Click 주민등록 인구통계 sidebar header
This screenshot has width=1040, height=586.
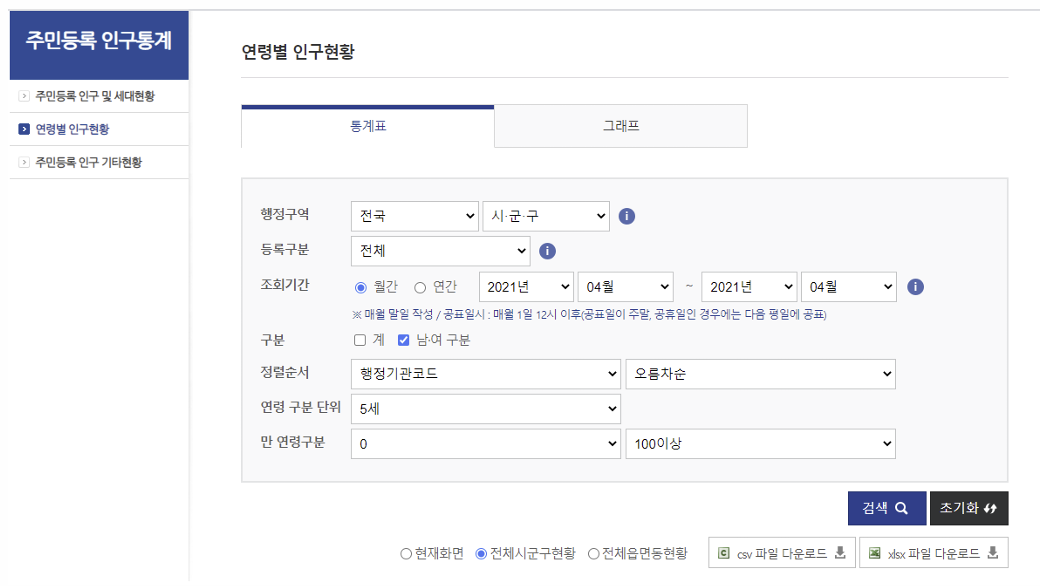pos(99,45)
